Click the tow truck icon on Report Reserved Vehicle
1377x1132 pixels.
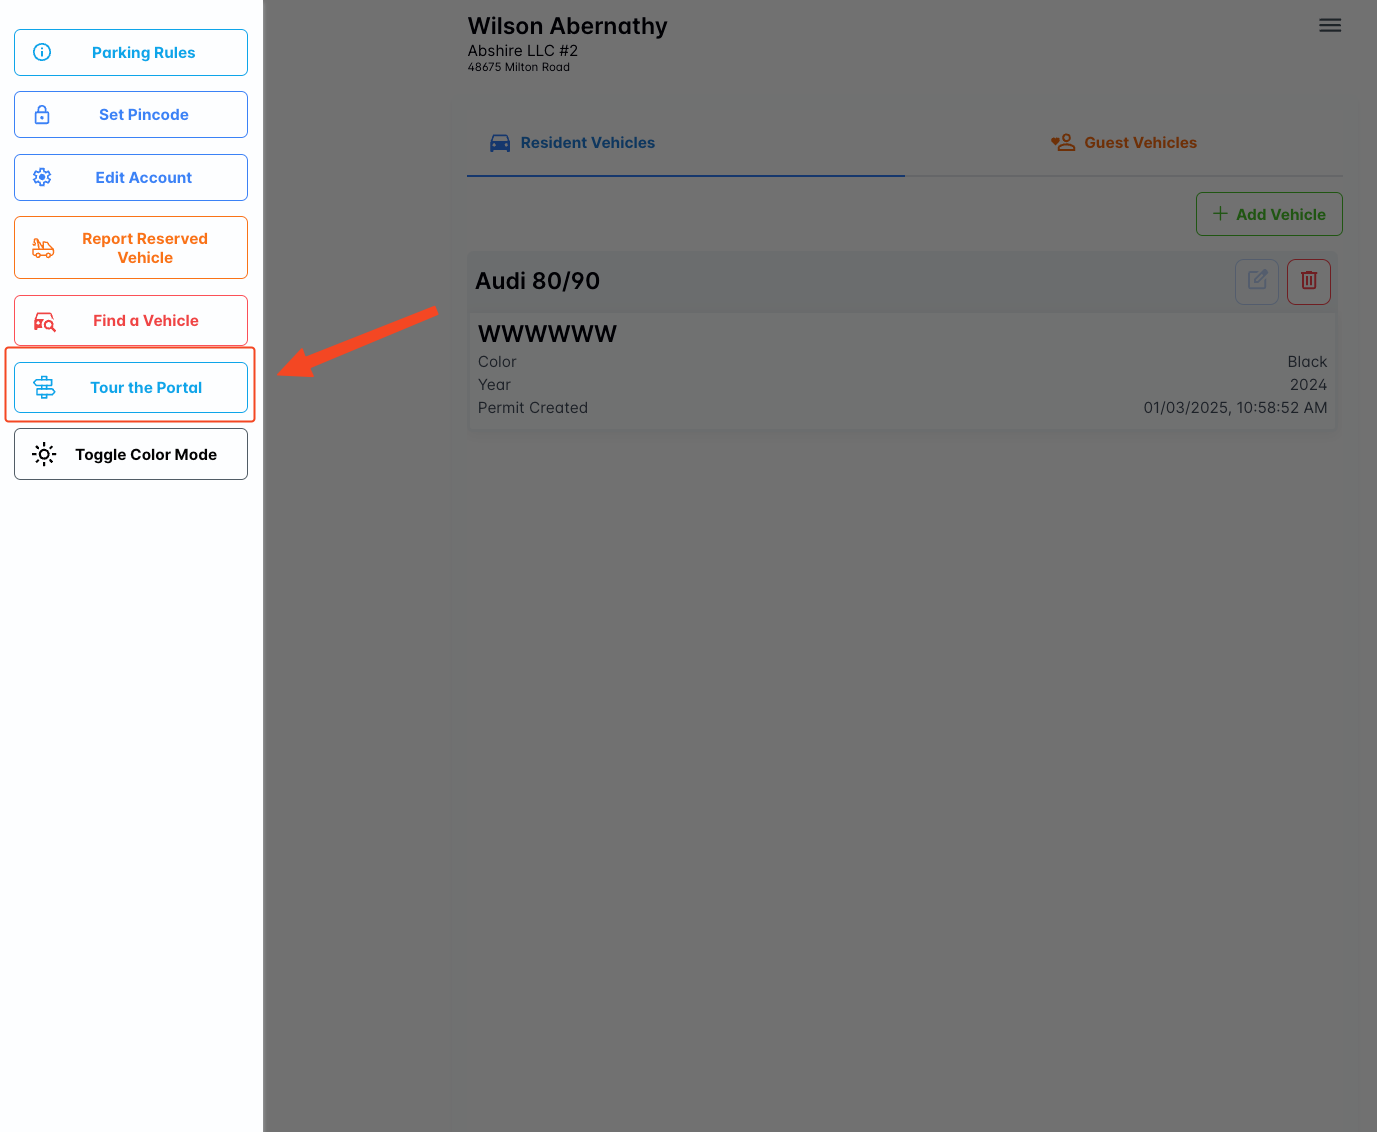tap(43, 248)
